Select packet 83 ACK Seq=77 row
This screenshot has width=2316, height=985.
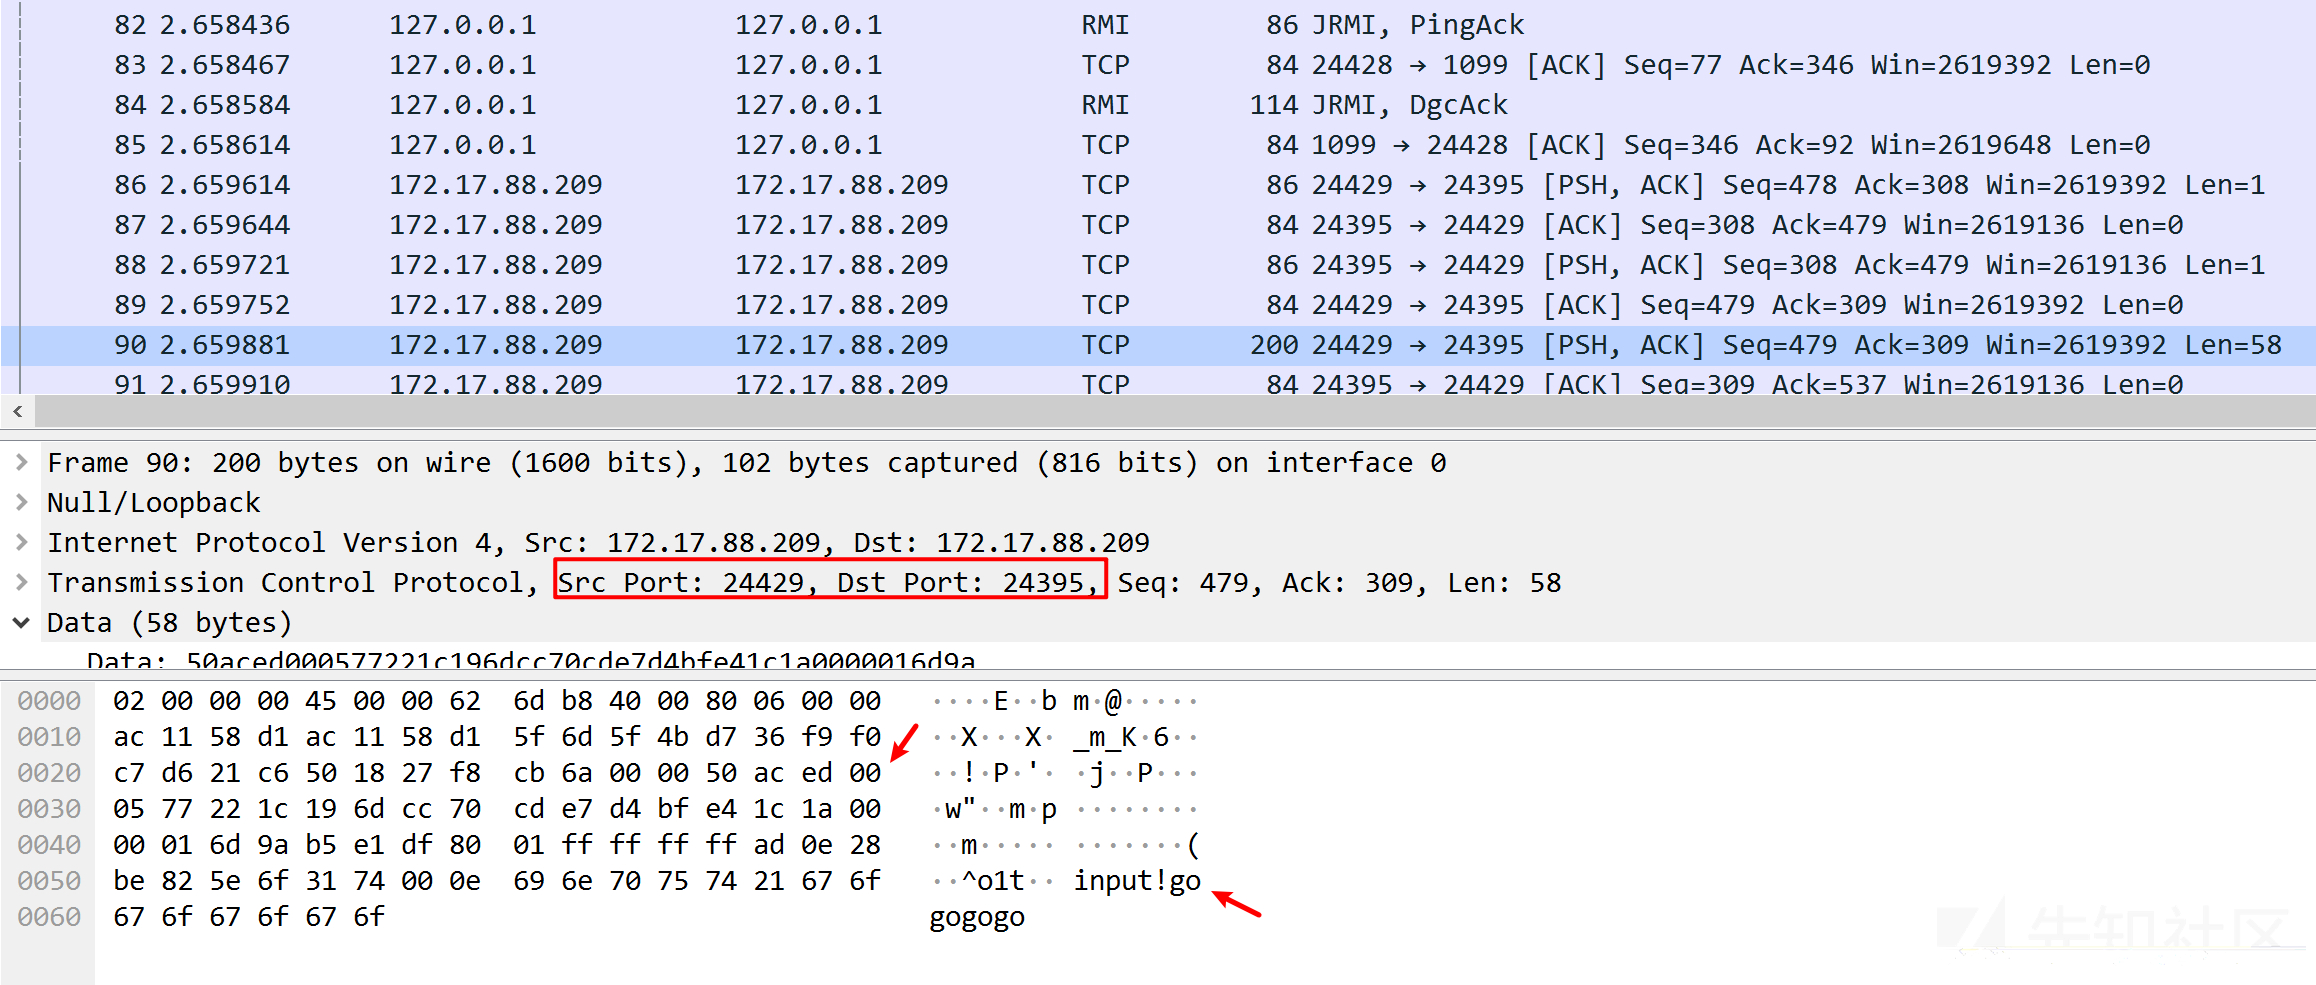coord(1158,64)
